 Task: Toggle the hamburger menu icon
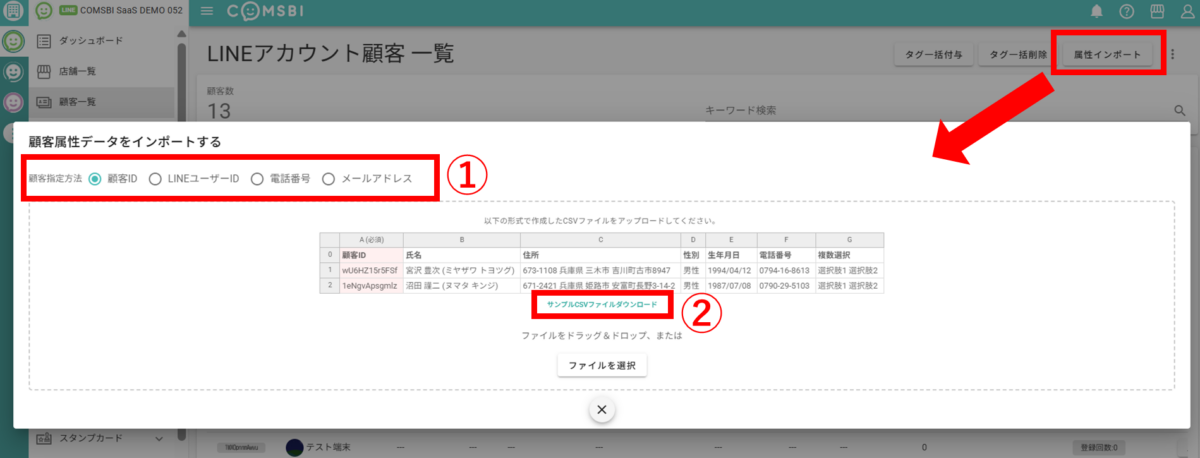pos(207,11)
